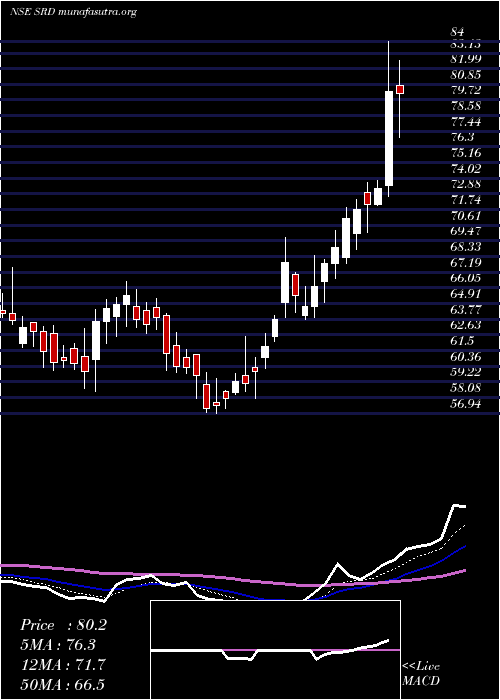Click the last red candle near 79.72

pyautogui.click(x=400, y=89)
